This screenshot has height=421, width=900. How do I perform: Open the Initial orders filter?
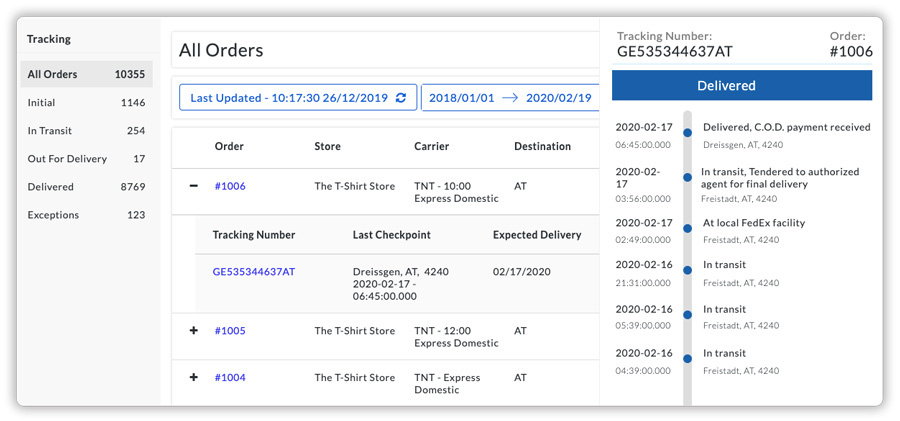coord(86,103)
